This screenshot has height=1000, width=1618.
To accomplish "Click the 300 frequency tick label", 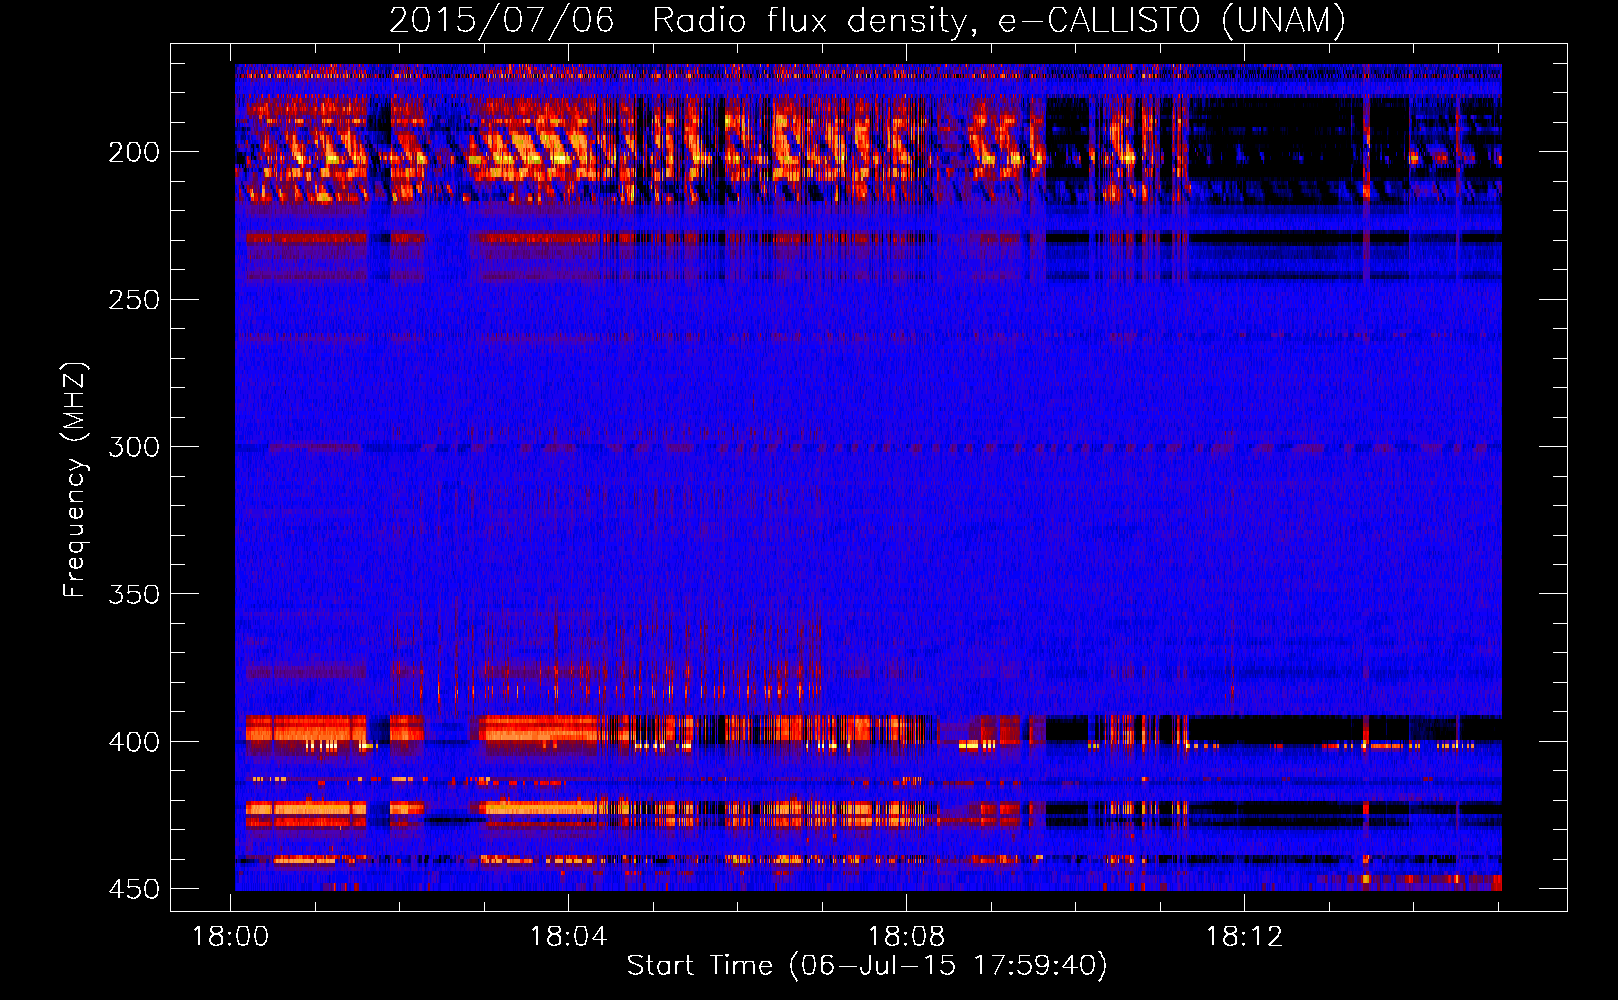I will point(134,447).
